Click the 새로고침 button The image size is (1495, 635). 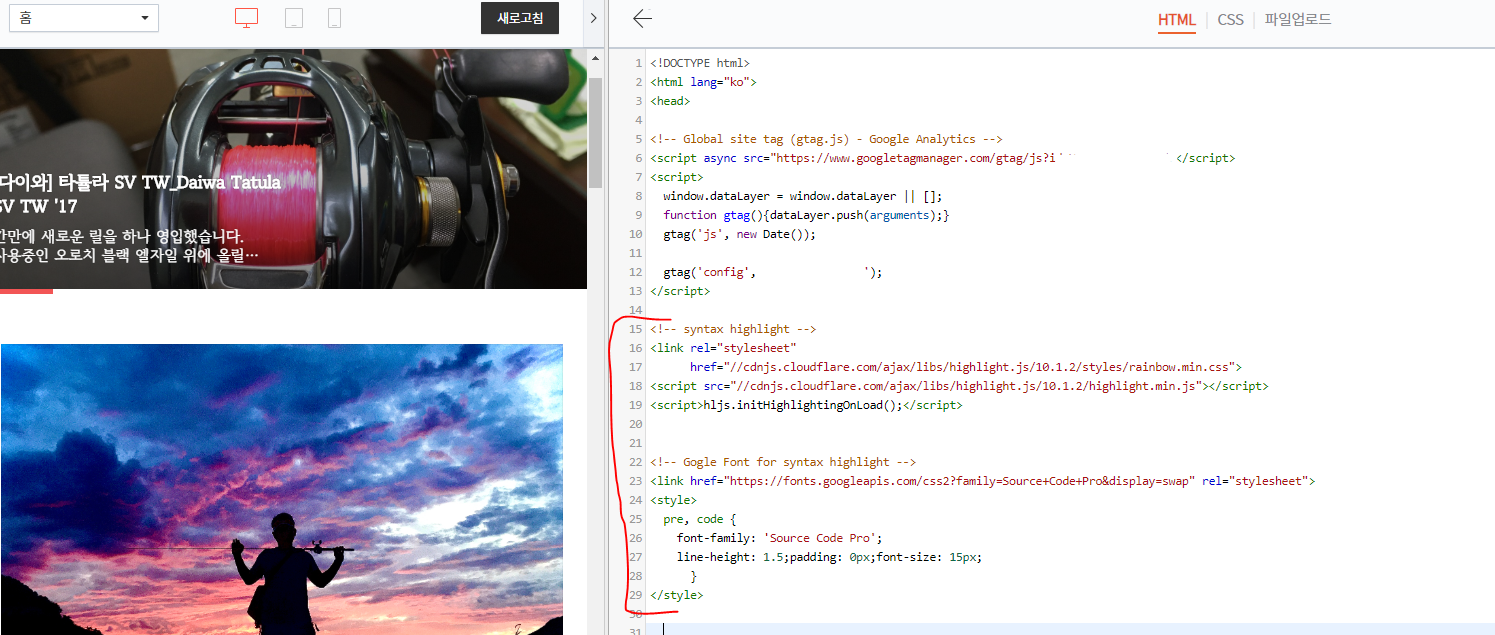520,18
